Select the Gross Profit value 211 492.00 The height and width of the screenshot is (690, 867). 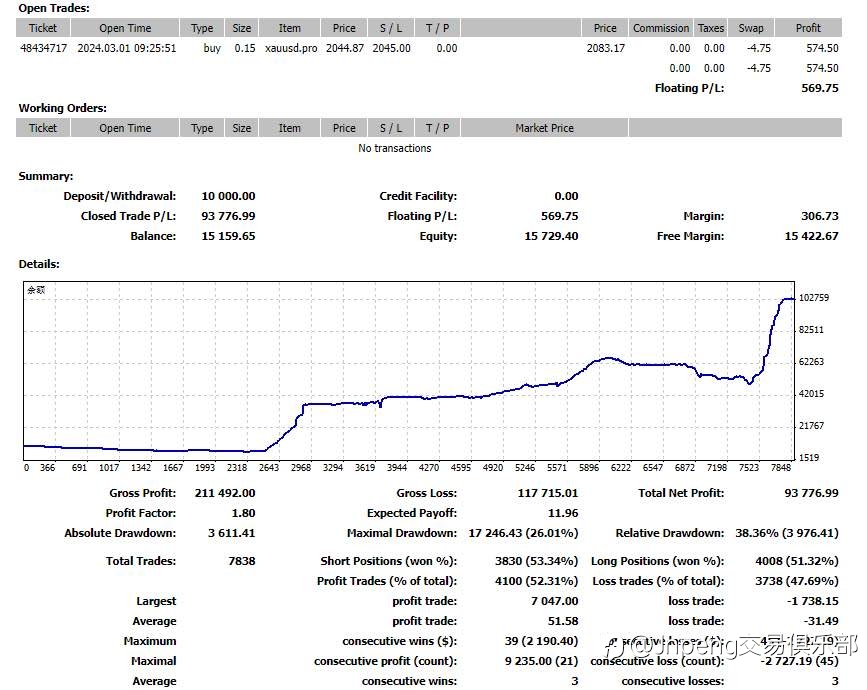click(x=224, y=493)
